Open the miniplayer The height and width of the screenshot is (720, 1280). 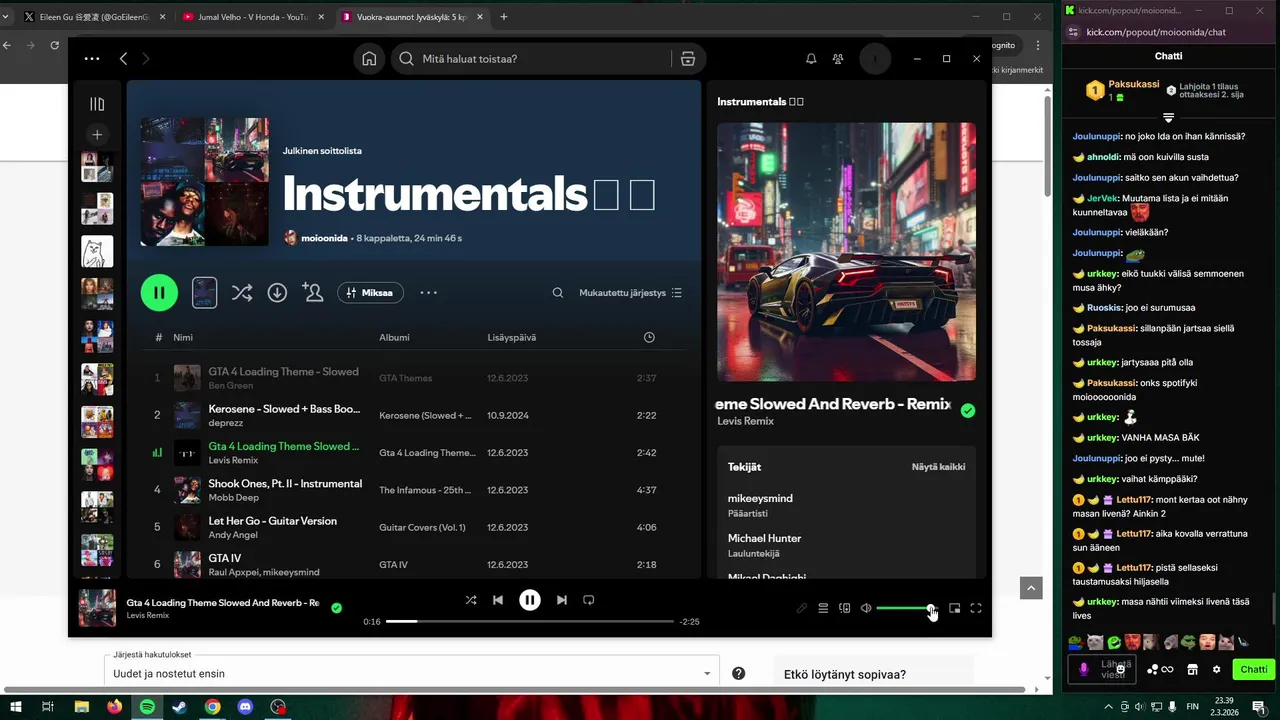coord(955,608)
